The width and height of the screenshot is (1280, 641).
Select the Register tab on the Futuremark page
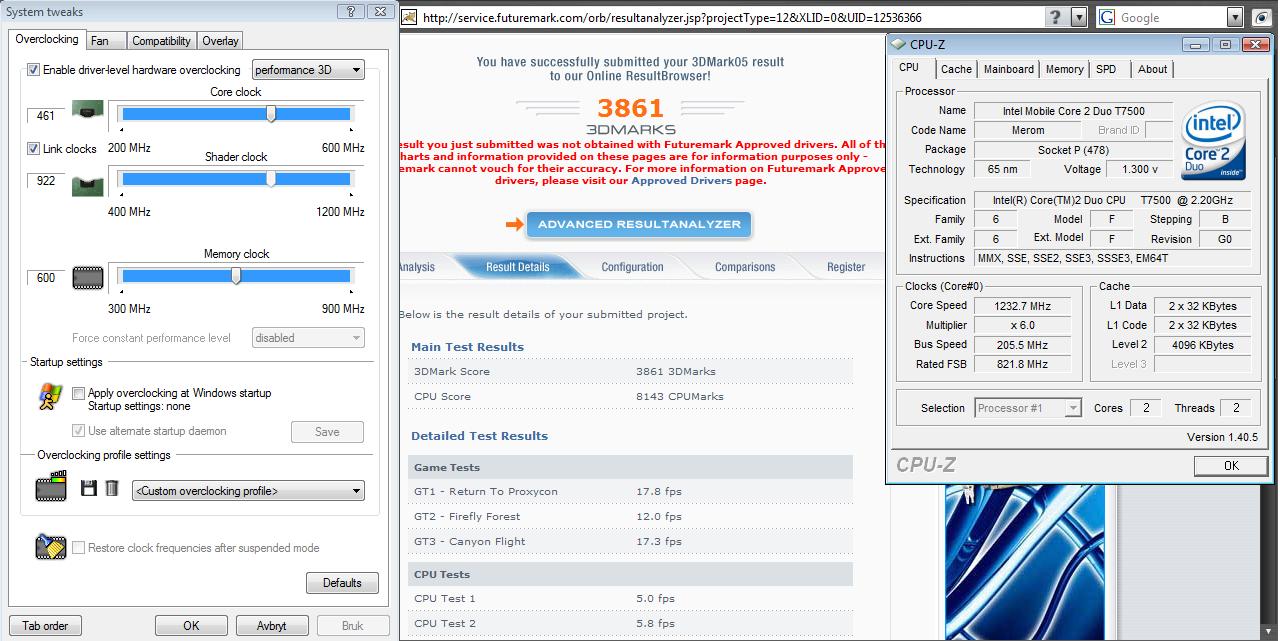click(846, 267)
